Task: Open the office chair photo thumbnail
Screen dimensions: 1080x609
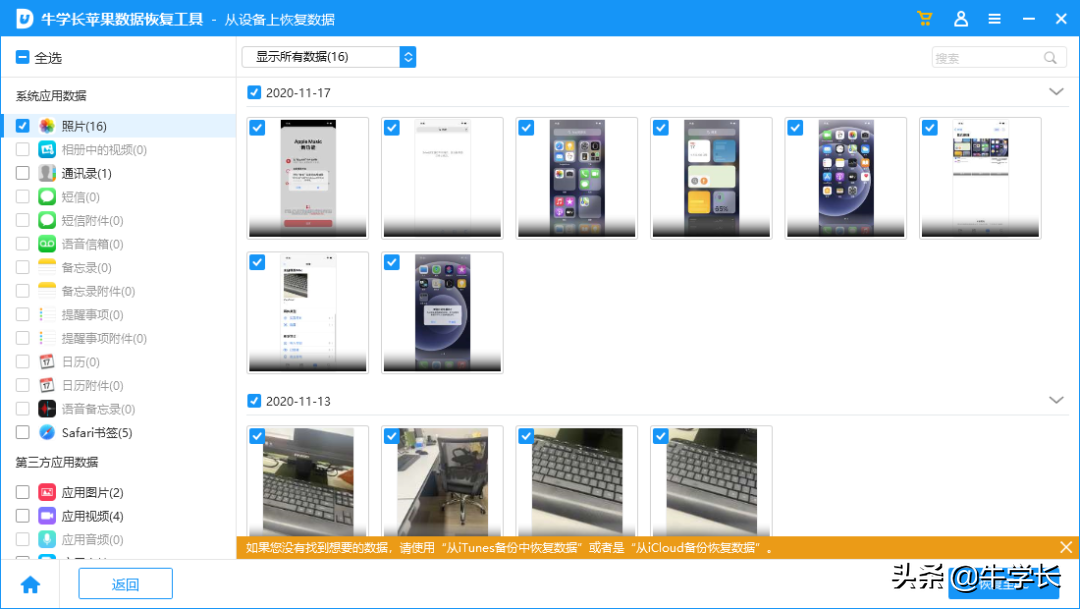Action: tap(442, 482)
